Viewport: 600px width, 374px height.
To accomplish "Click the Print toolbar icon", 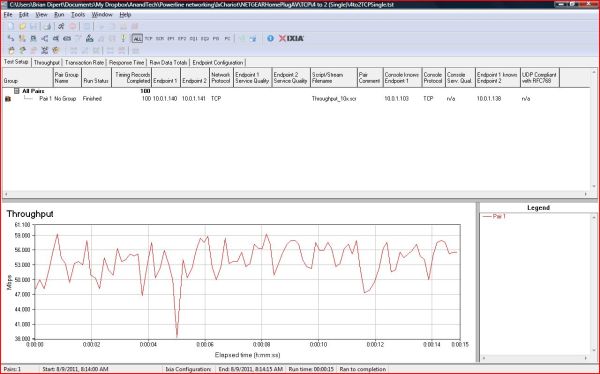I will pos(47,26).
